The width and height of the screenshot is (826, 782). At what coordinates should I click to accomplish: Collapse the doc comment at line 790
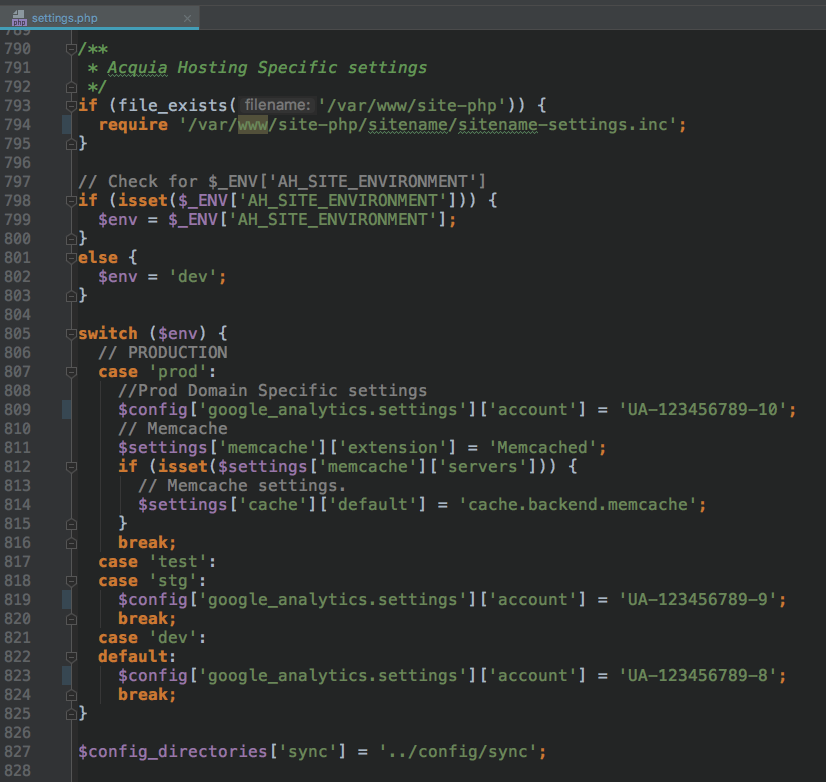(71, 49)
